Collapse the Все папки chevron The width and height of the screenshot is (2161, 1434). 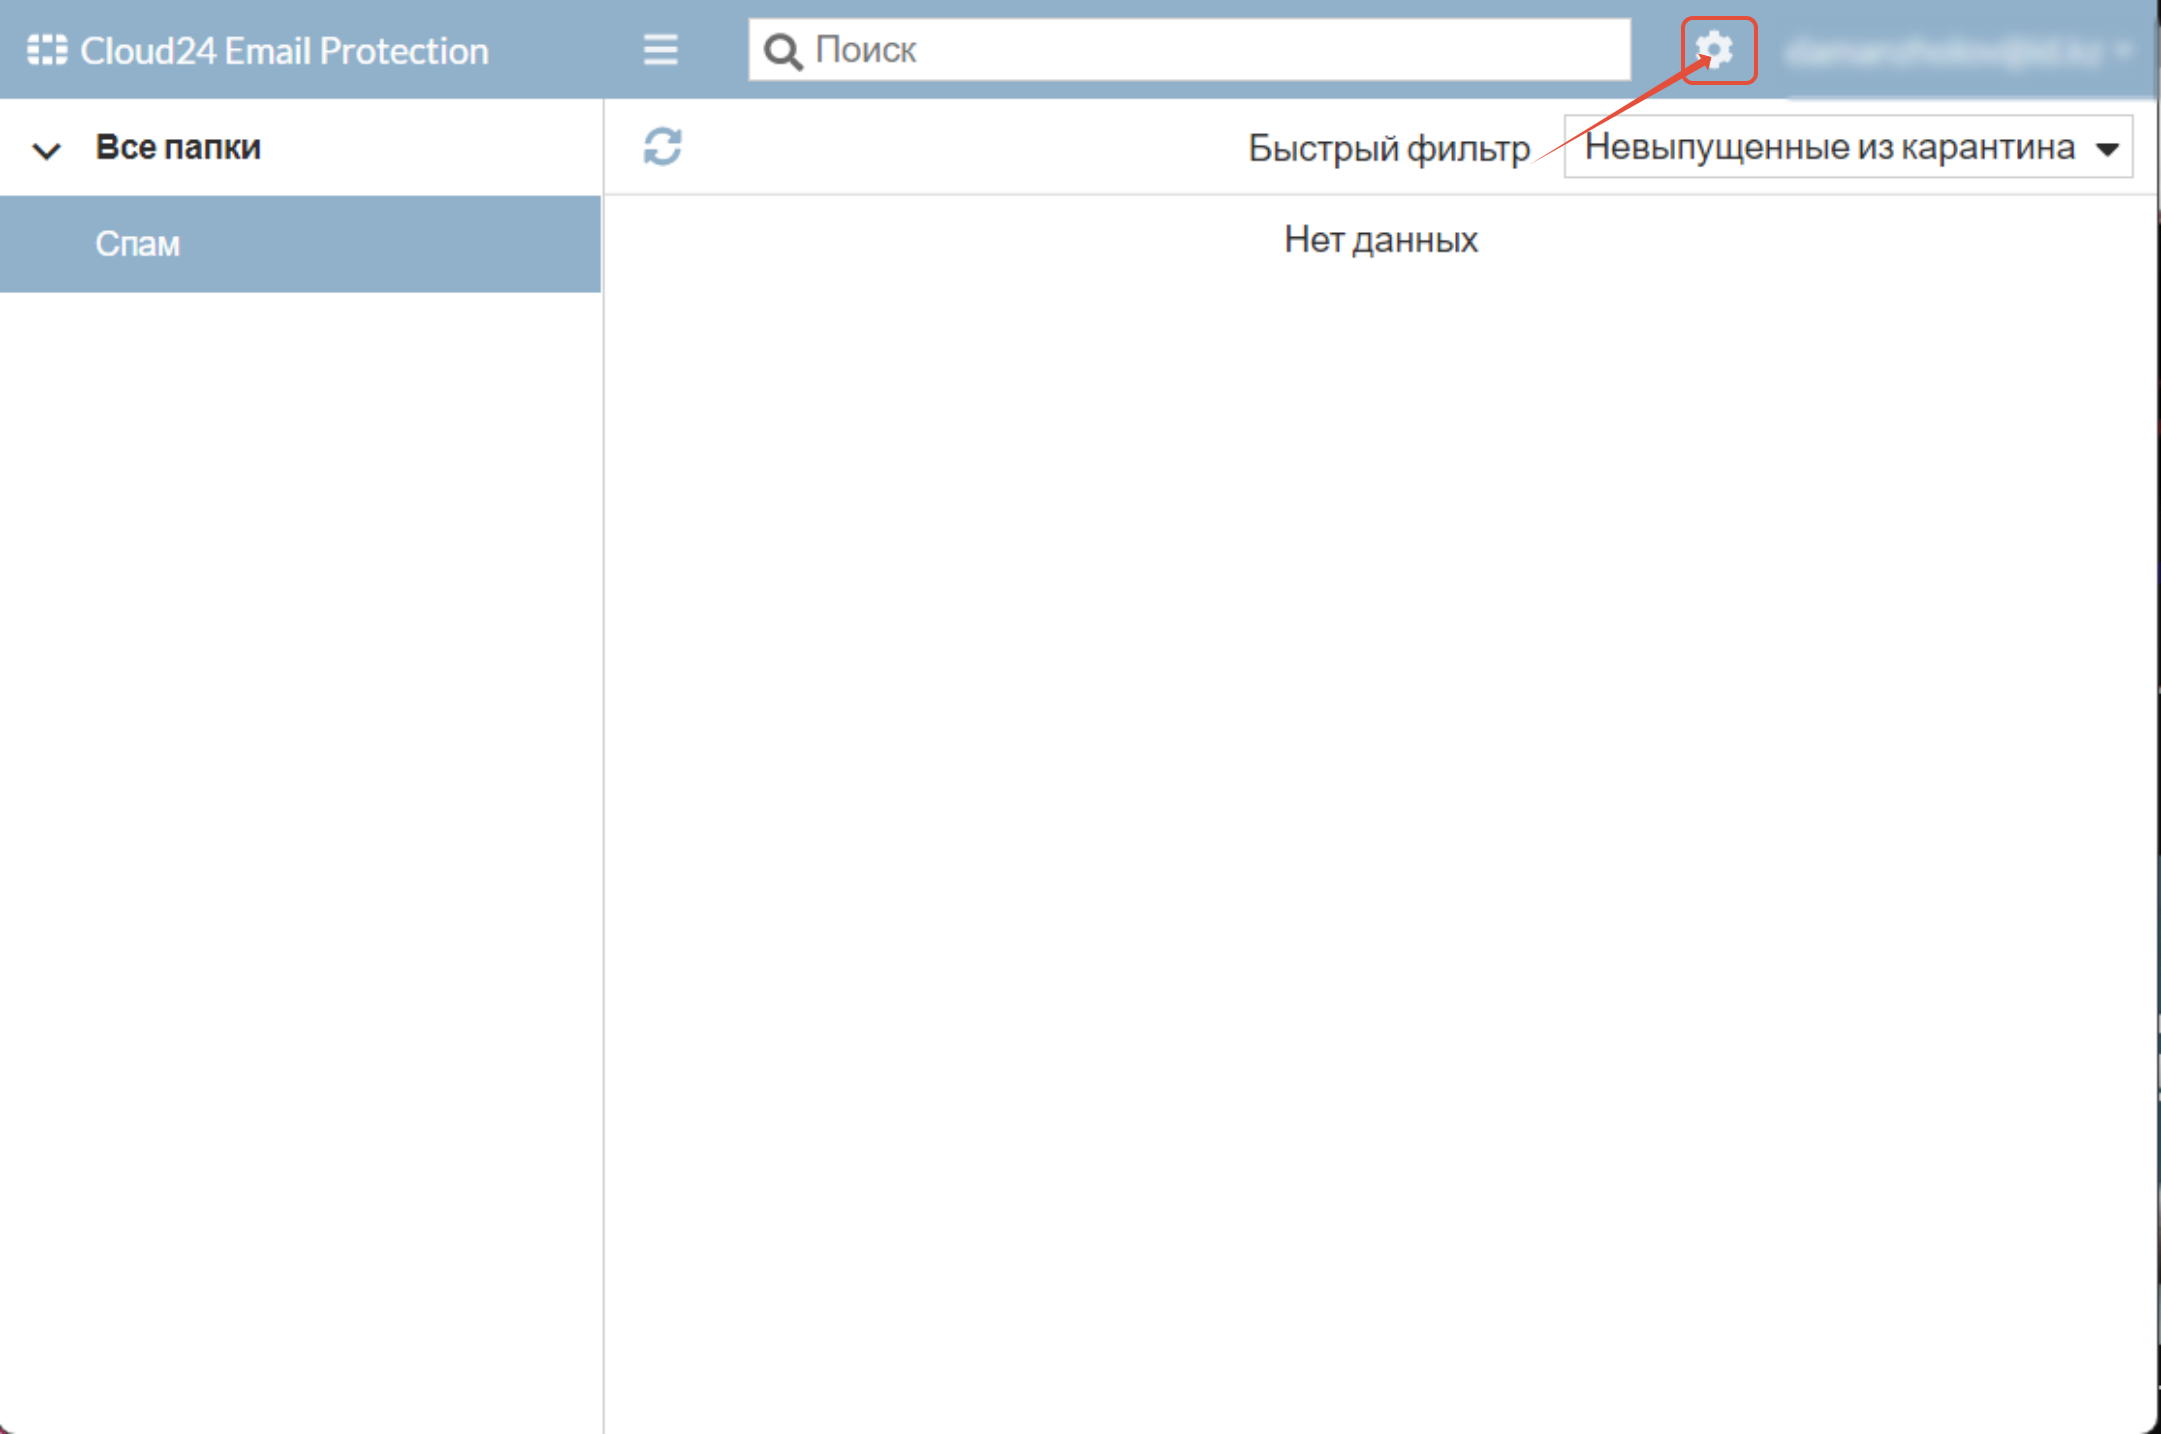(46, 150)
